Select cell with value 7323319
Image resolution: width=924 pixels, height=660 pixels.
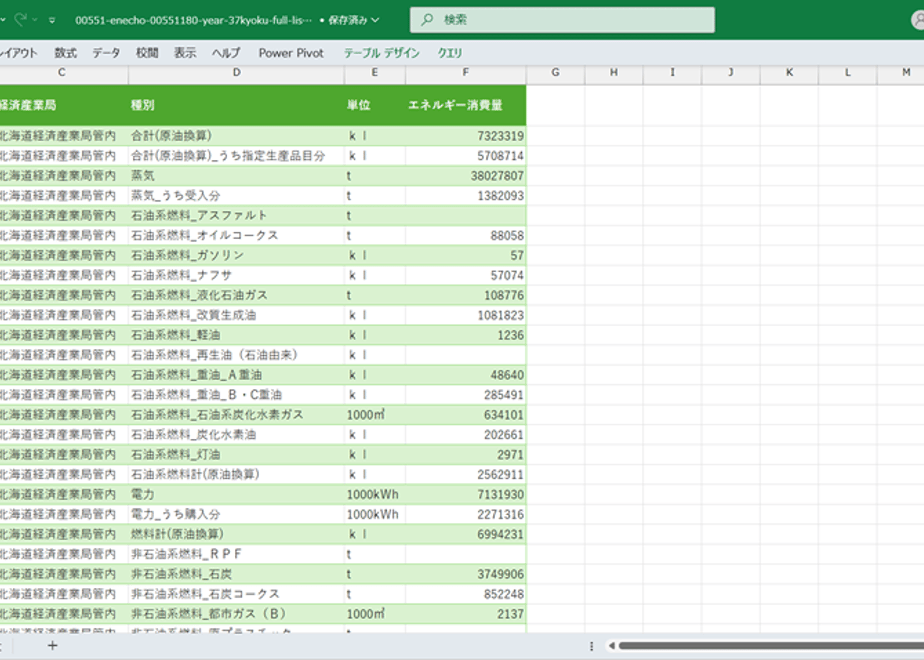click(466, 136)
